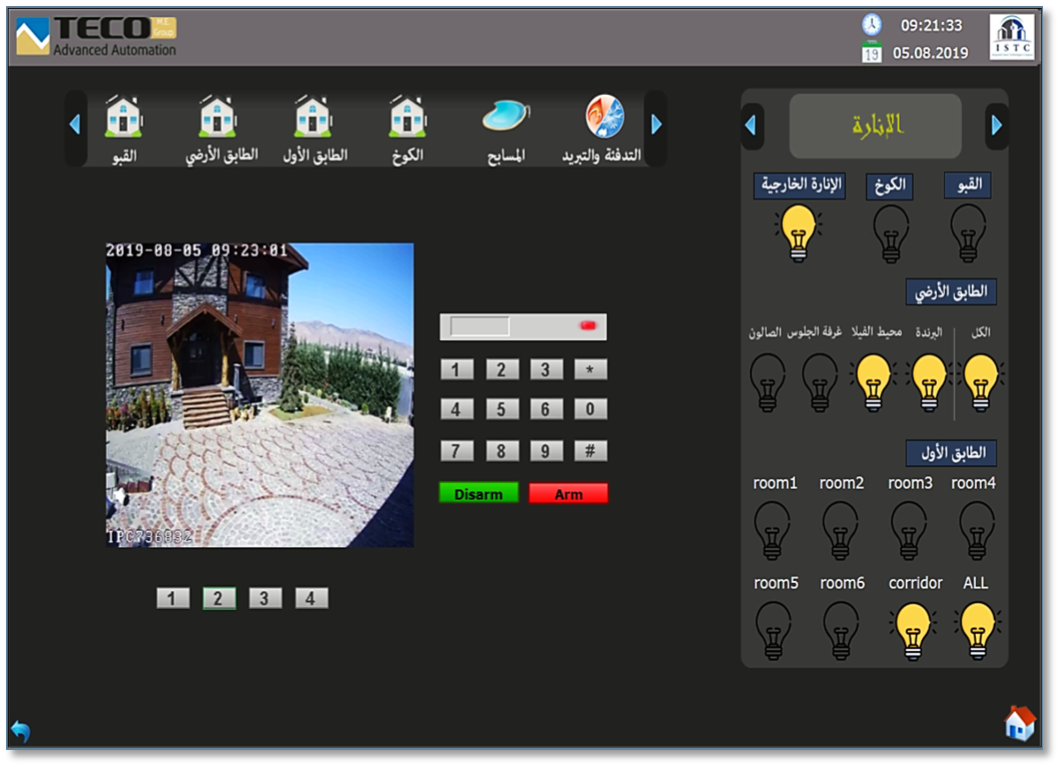Go to next panel after الإنارة
The height and width of the screenshot is (767, 1061).
[x=996, y=126]
